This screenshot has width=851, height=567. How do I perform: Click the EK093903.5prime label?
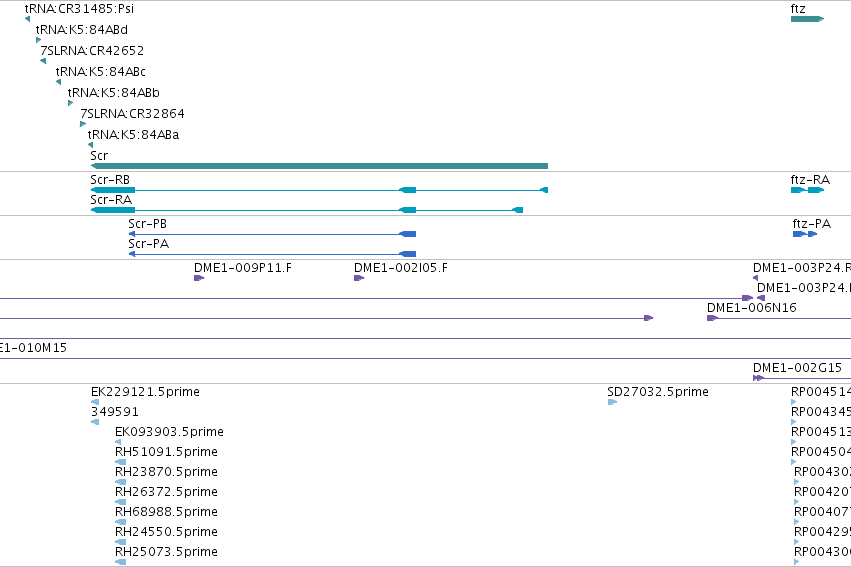169,432
